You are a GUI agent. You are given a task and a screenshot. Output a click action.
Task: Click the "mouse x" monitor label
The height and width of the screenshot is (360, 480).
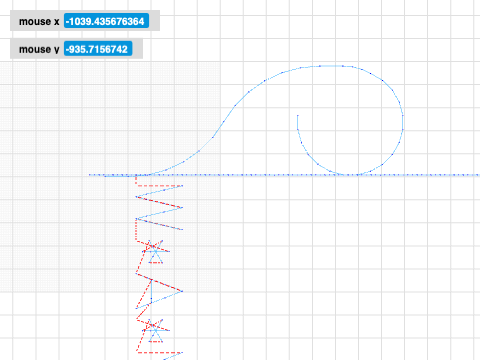[39, 22]
